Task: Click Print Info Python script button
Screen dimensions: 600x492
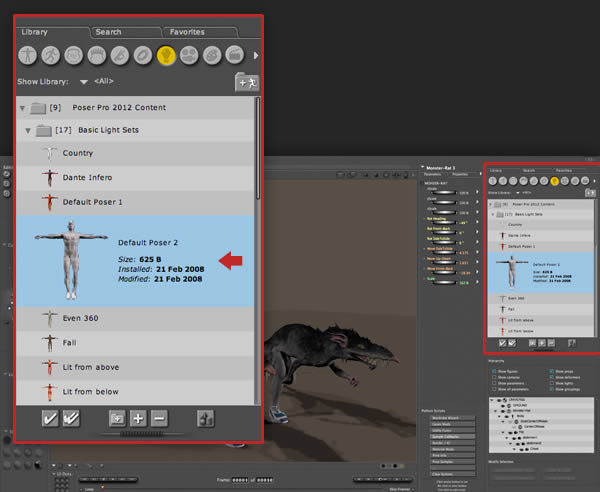Action: click(453, 456)
